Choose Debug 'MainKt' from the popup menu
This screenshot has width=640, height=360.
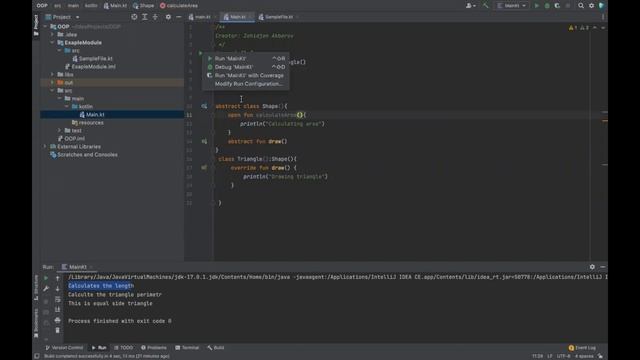point(246,67)
